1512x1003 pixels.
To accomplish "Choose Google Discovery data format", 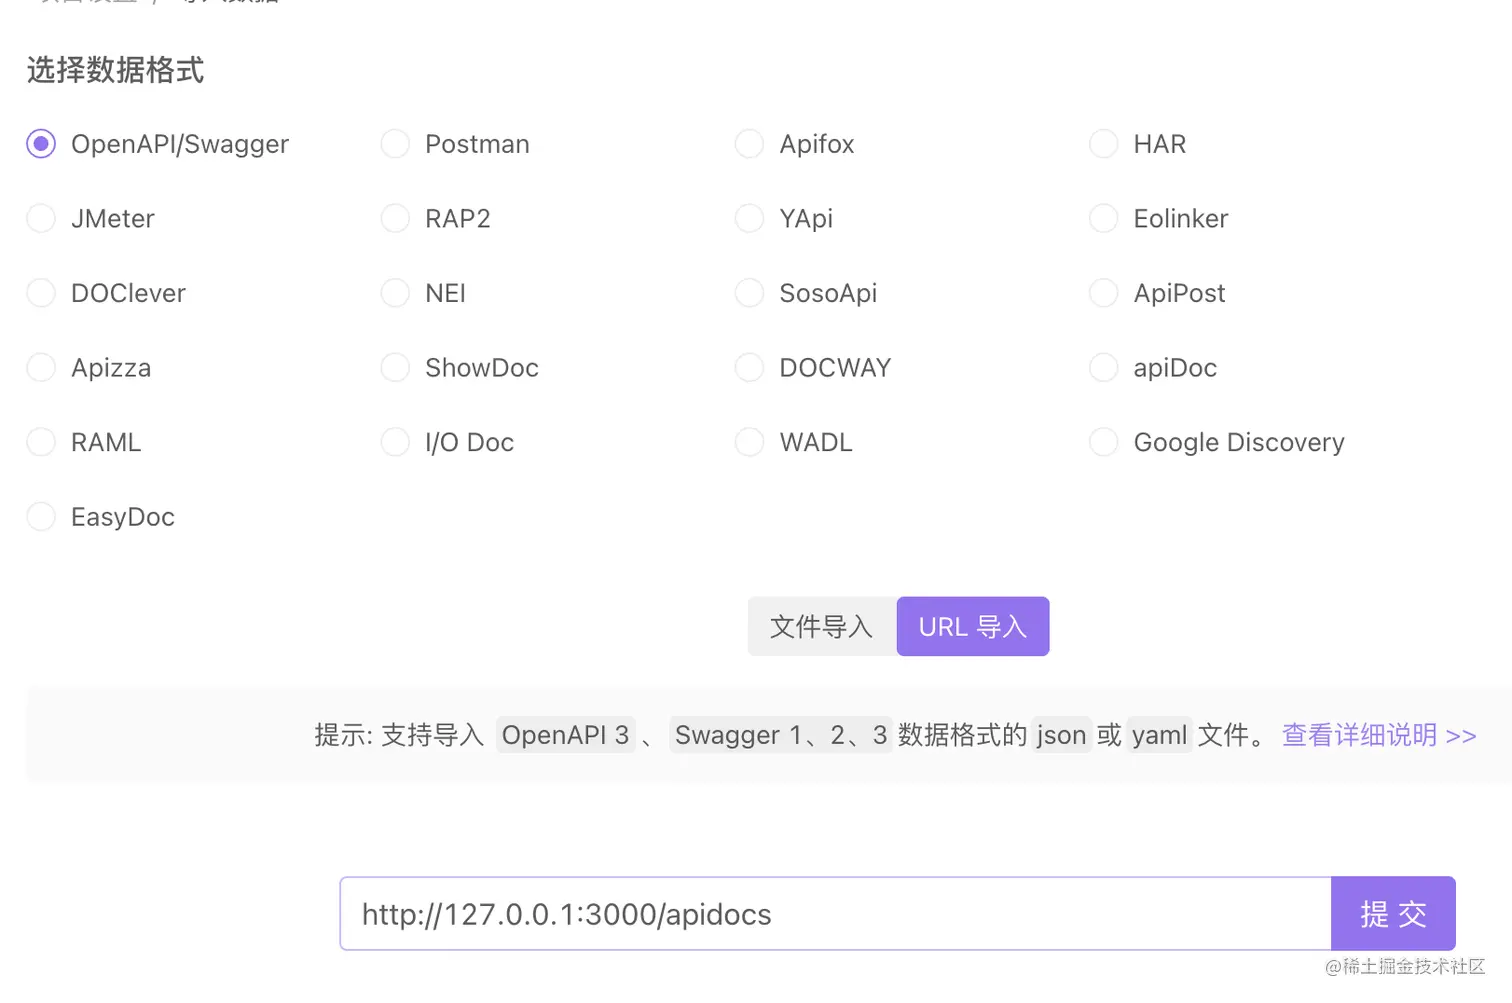I will pyautogui.click(x=1103, y=442).
